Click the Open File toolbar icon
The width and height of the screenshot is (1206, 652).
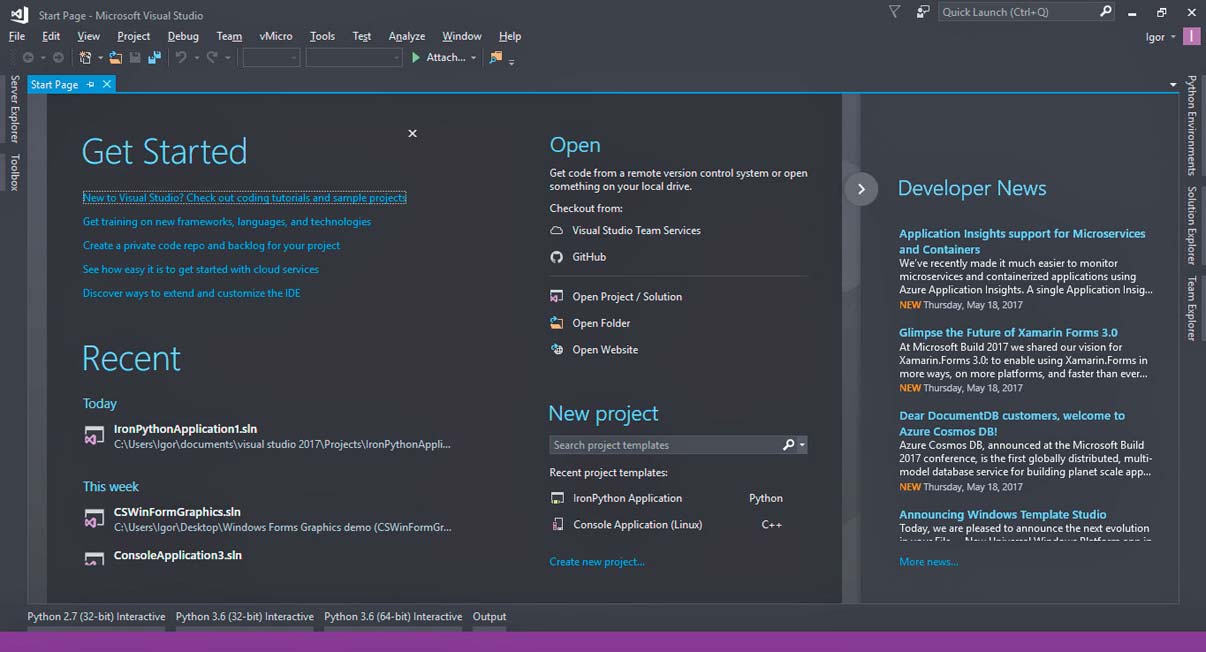(116, 58)
